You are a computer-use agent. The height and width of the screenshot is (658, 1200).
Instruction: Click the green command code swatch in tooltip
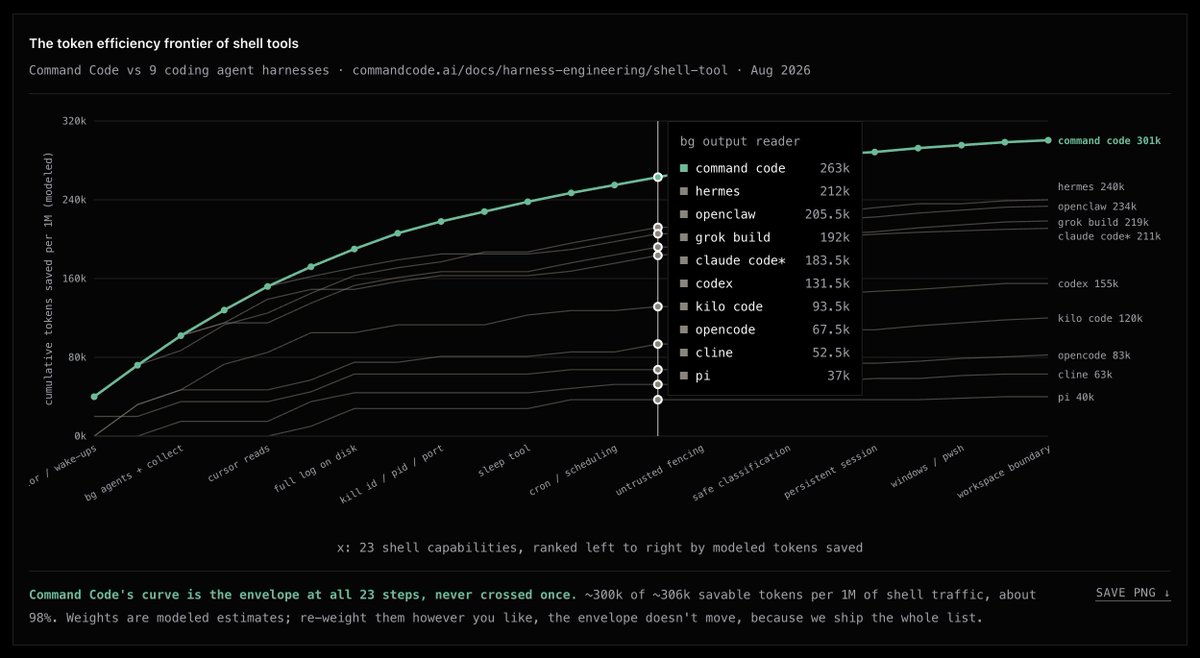coord(684,168)
